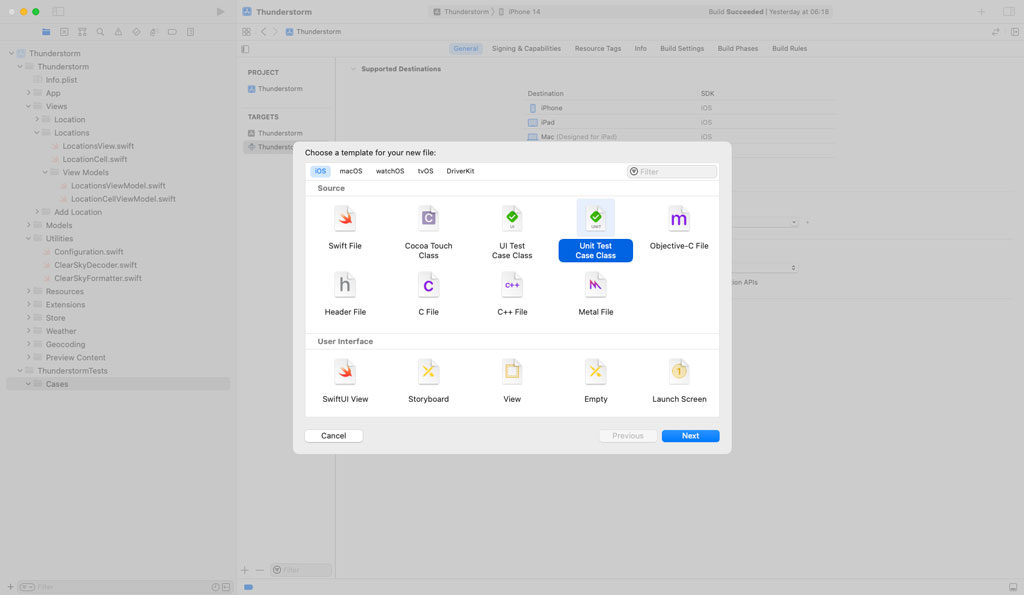This screenshot has height=595, width=1024.
Task: Open the DriverKit platform tab
Action: pos(460,171)
